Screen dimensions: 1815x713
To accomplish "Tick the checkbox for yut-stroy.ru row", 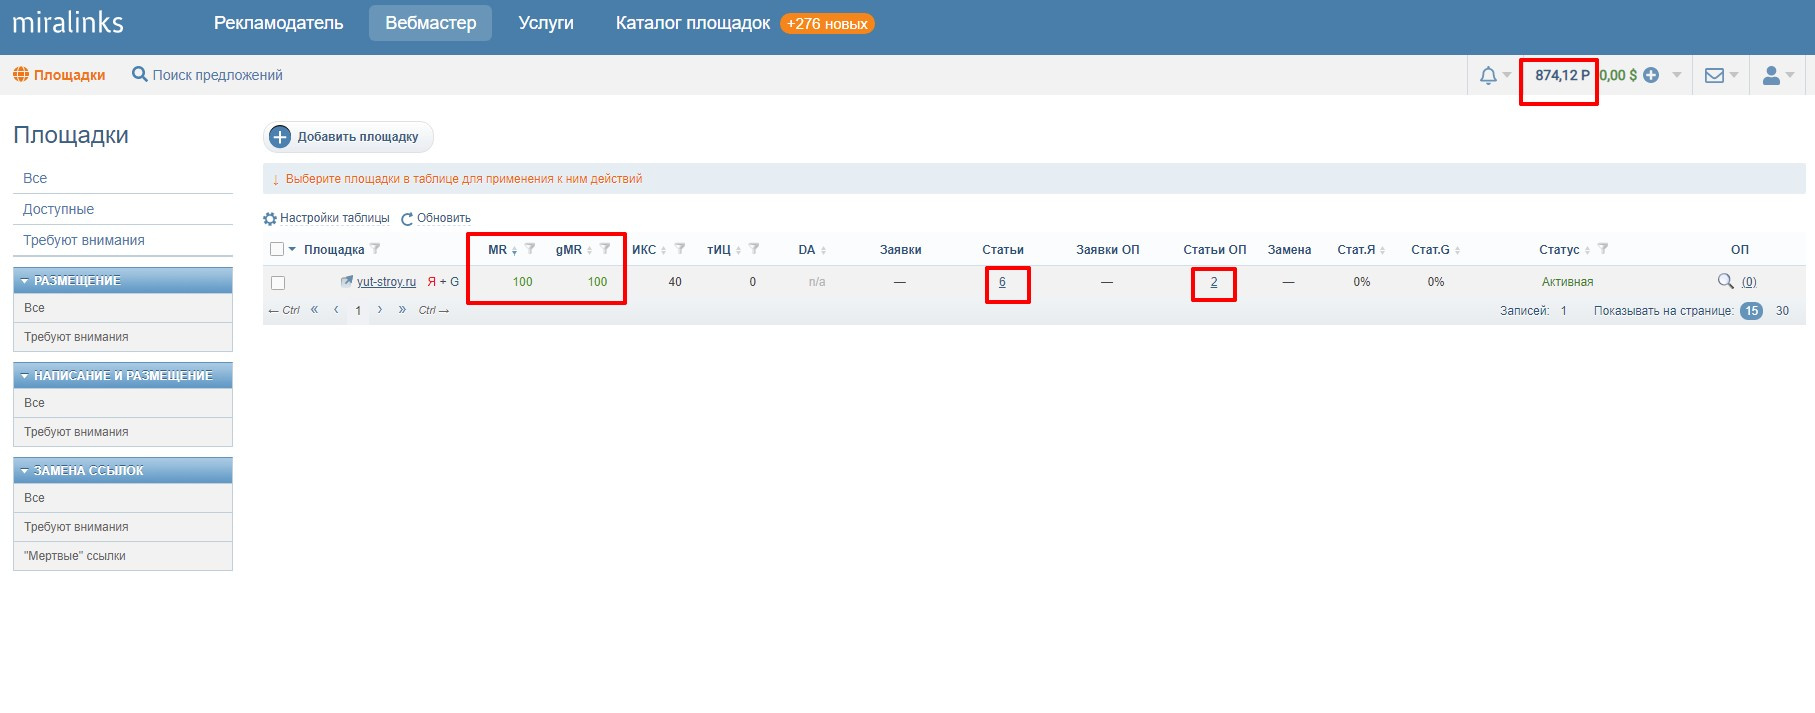I will pos(278,283).
